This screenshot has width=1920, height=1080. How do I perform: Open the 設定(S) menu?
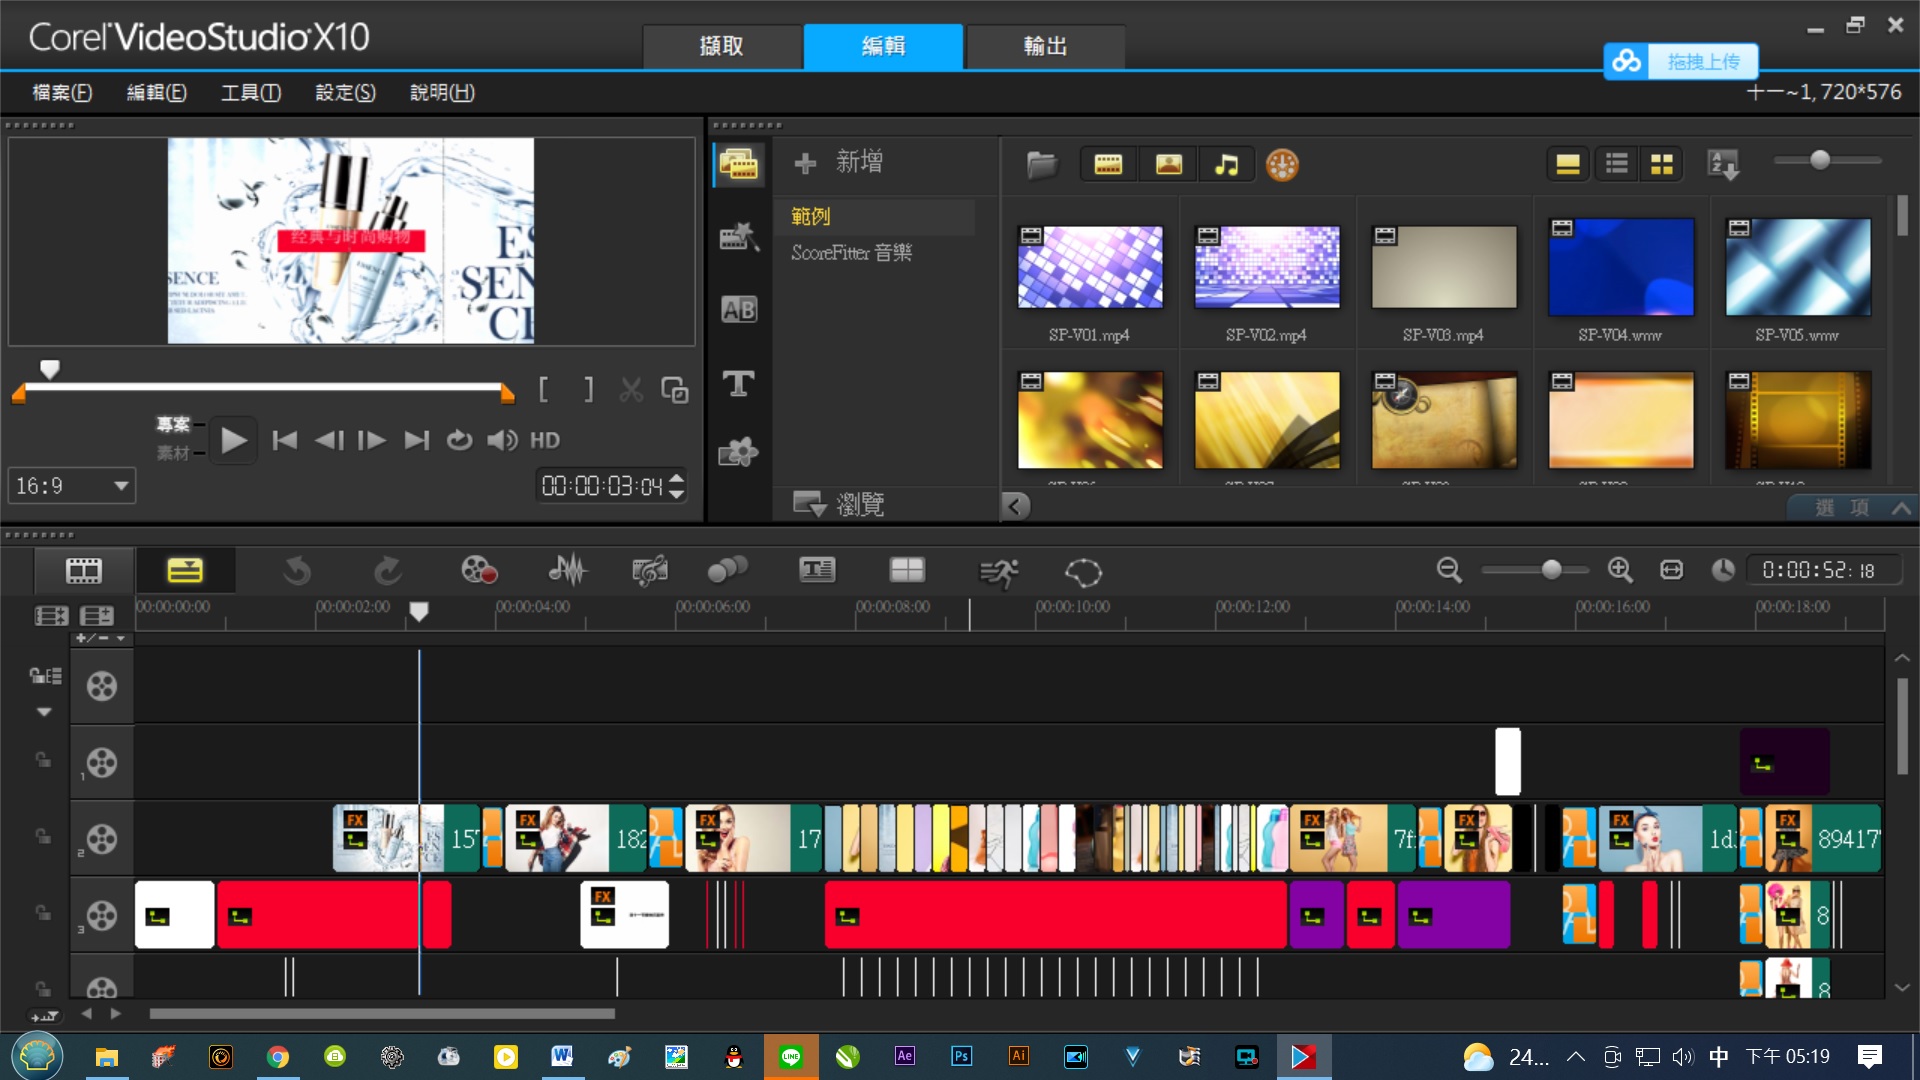click(345, 92)
